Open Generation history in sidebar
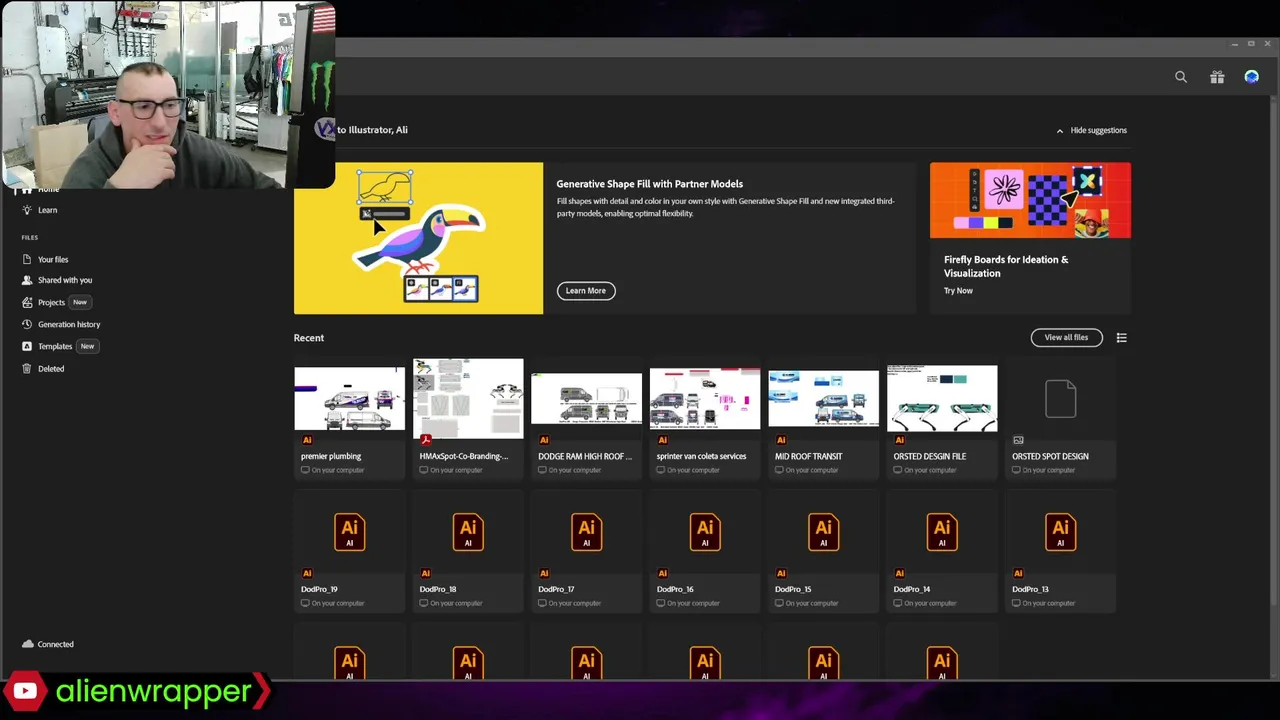 [69, 324]
